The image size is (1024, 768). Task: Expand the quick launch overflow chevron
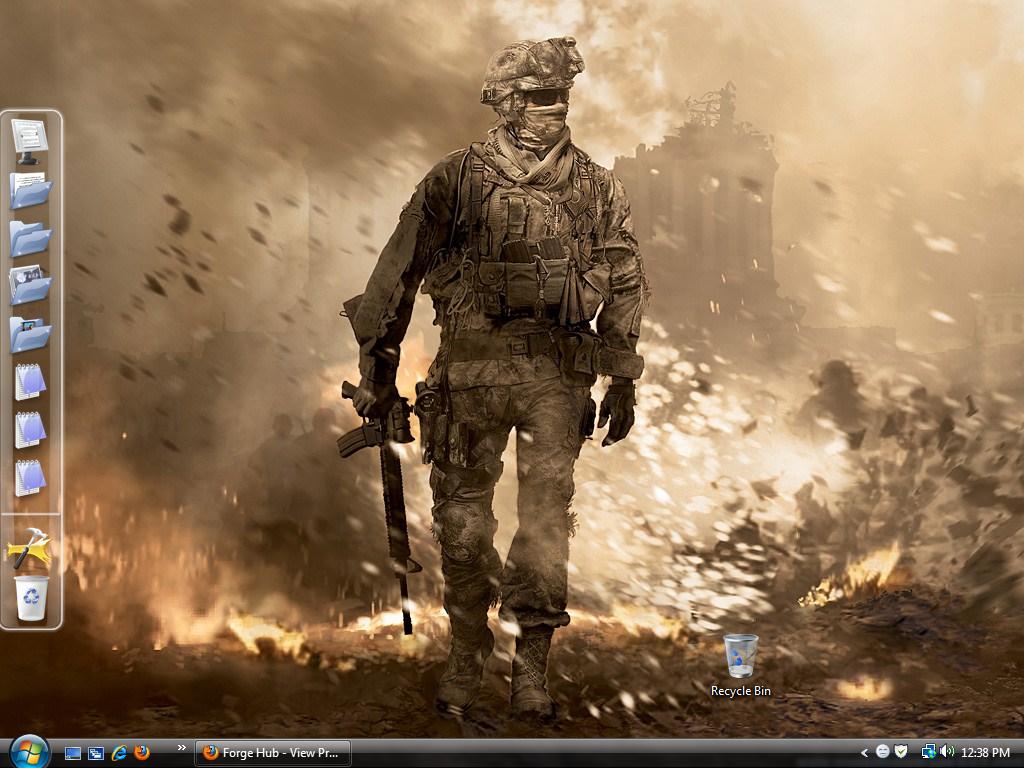pyautogui.click(x=182, y=748)
